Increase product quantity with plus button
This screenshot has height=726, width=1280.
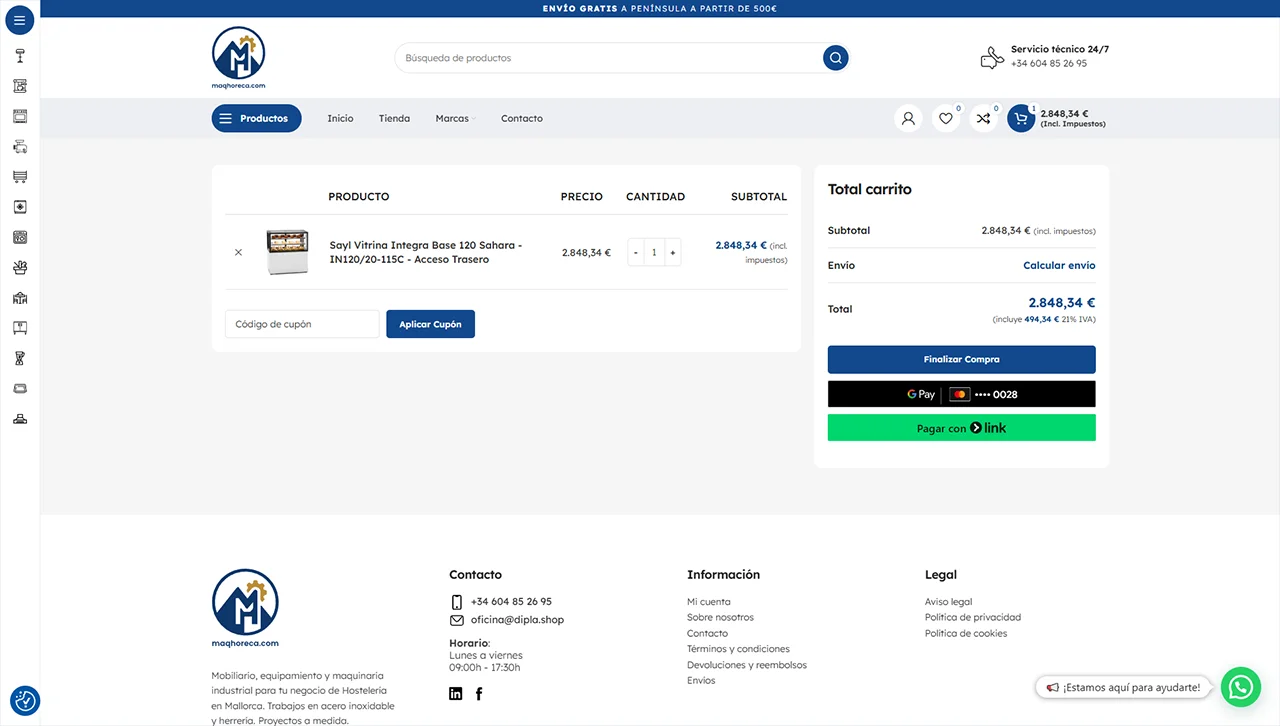click(673, 253)
